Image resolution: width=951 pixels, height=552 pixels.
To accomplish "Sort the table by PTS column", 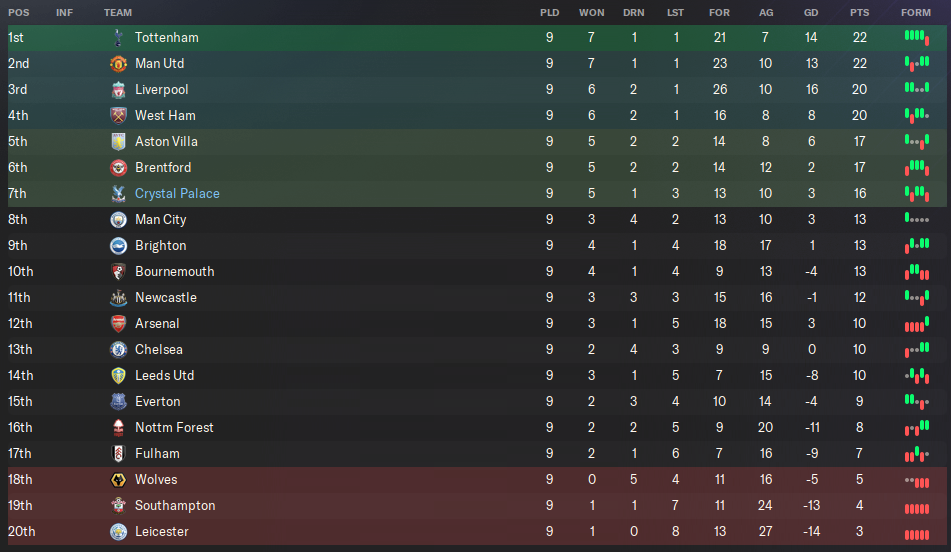I will [859, 13].
